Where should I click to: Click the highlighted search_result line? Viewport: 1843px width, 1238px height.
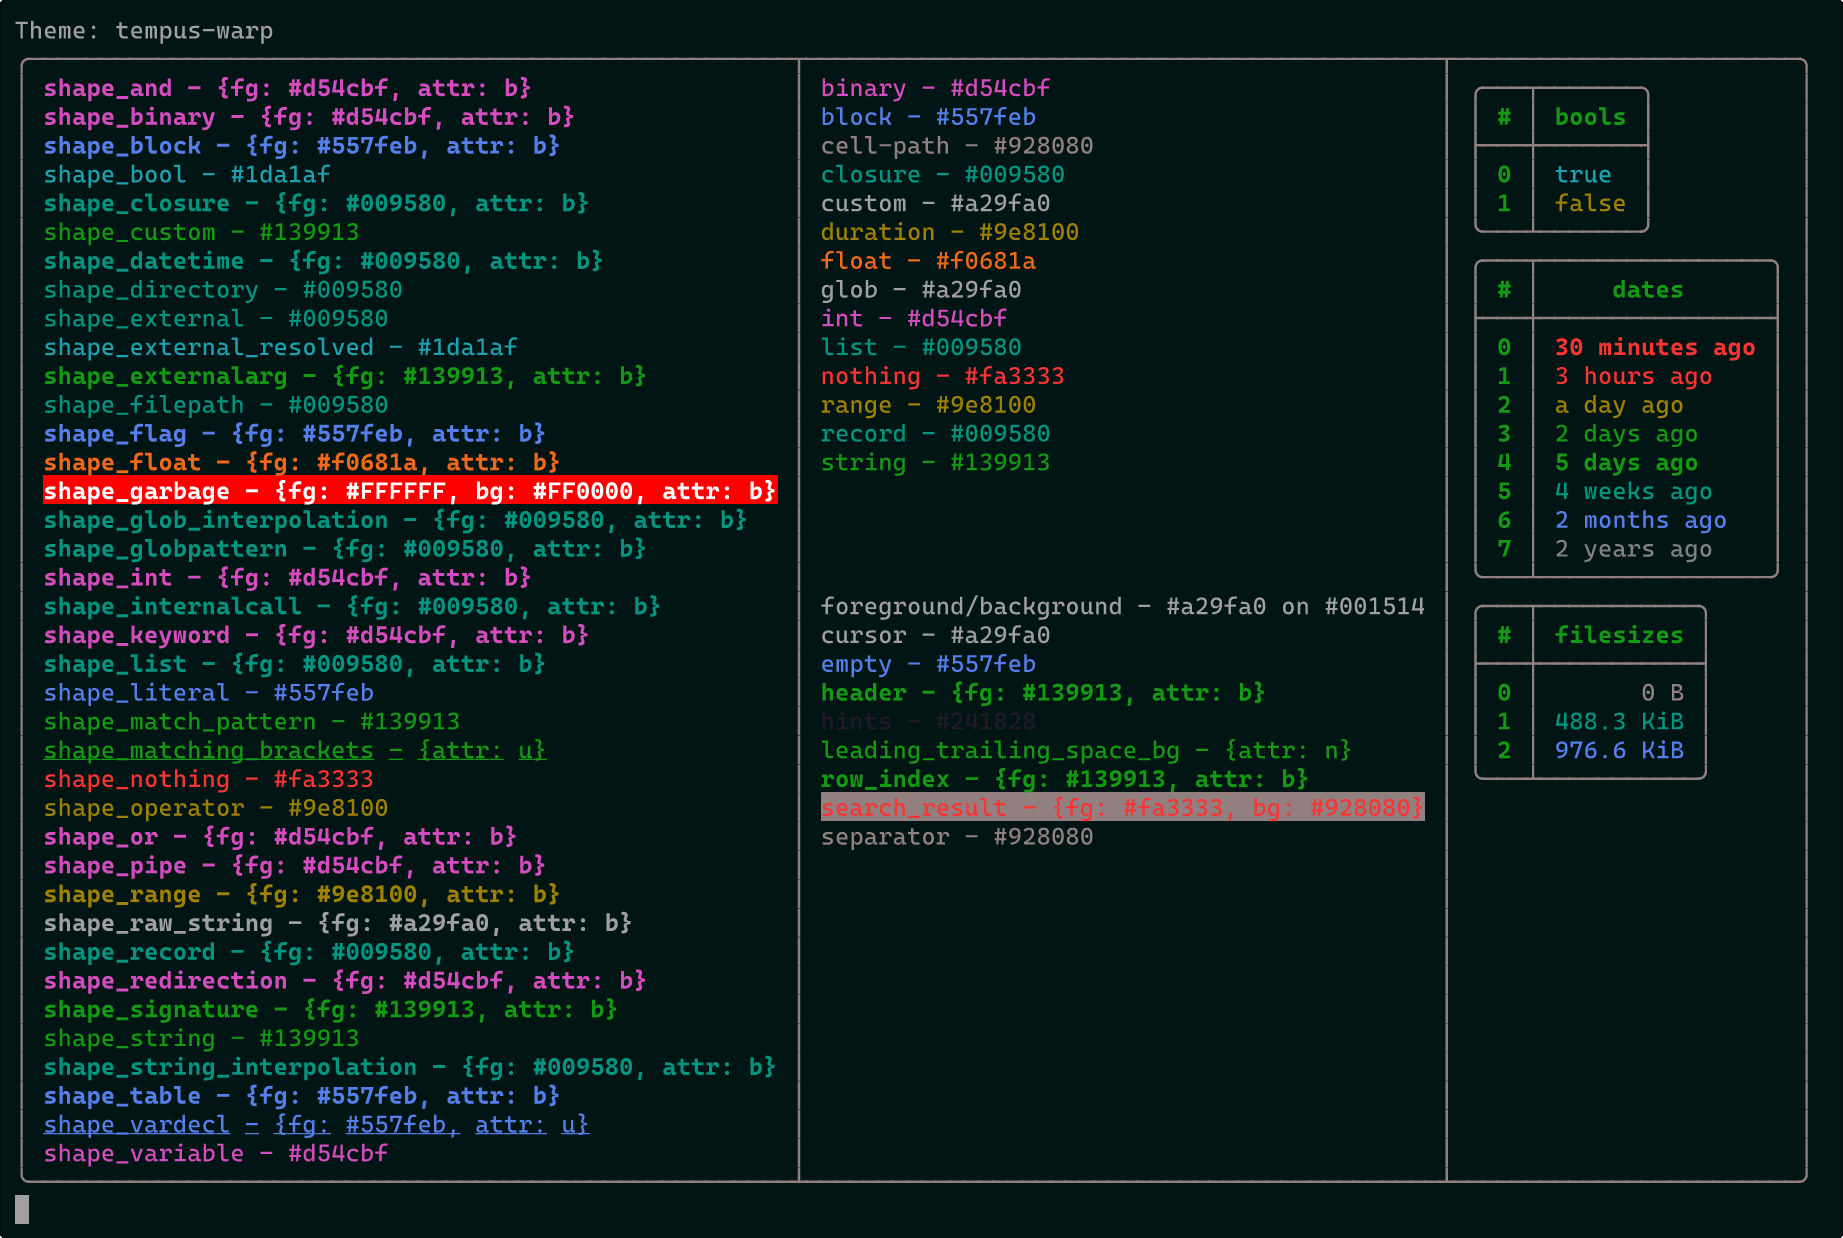[1122, 808]
